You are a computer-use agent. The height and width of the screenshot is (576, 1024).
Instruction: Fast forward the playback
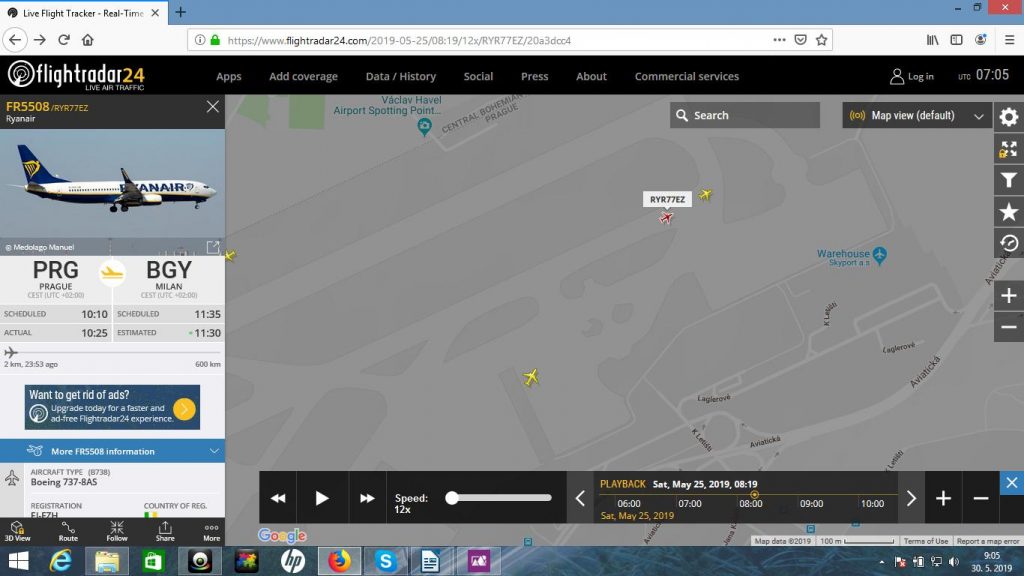(367, 498)
